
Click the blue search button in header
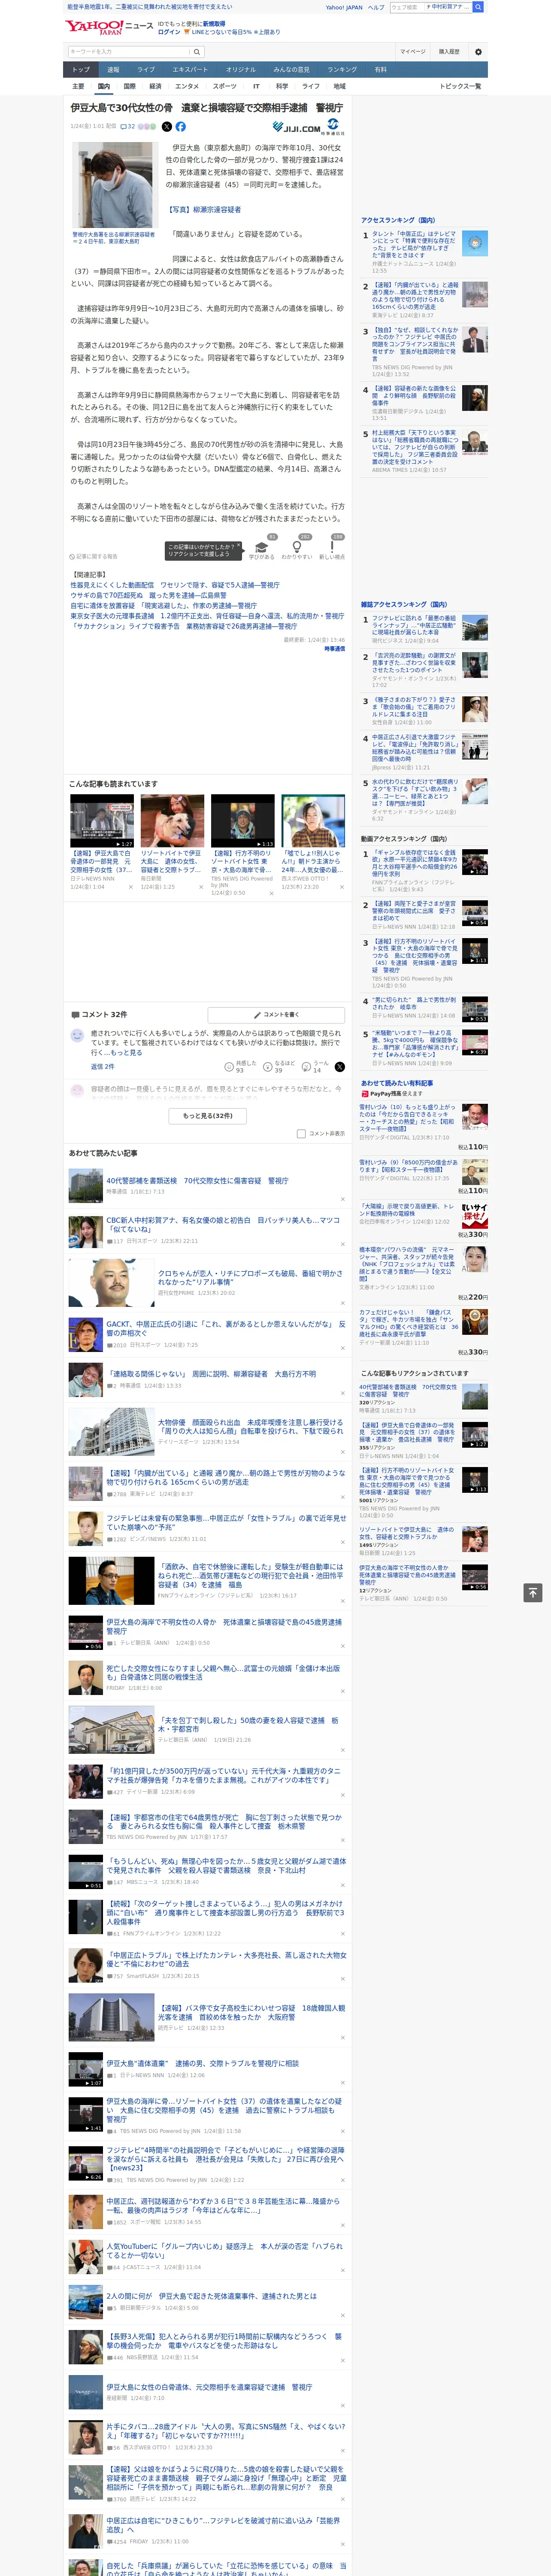[x=478, y=7]
